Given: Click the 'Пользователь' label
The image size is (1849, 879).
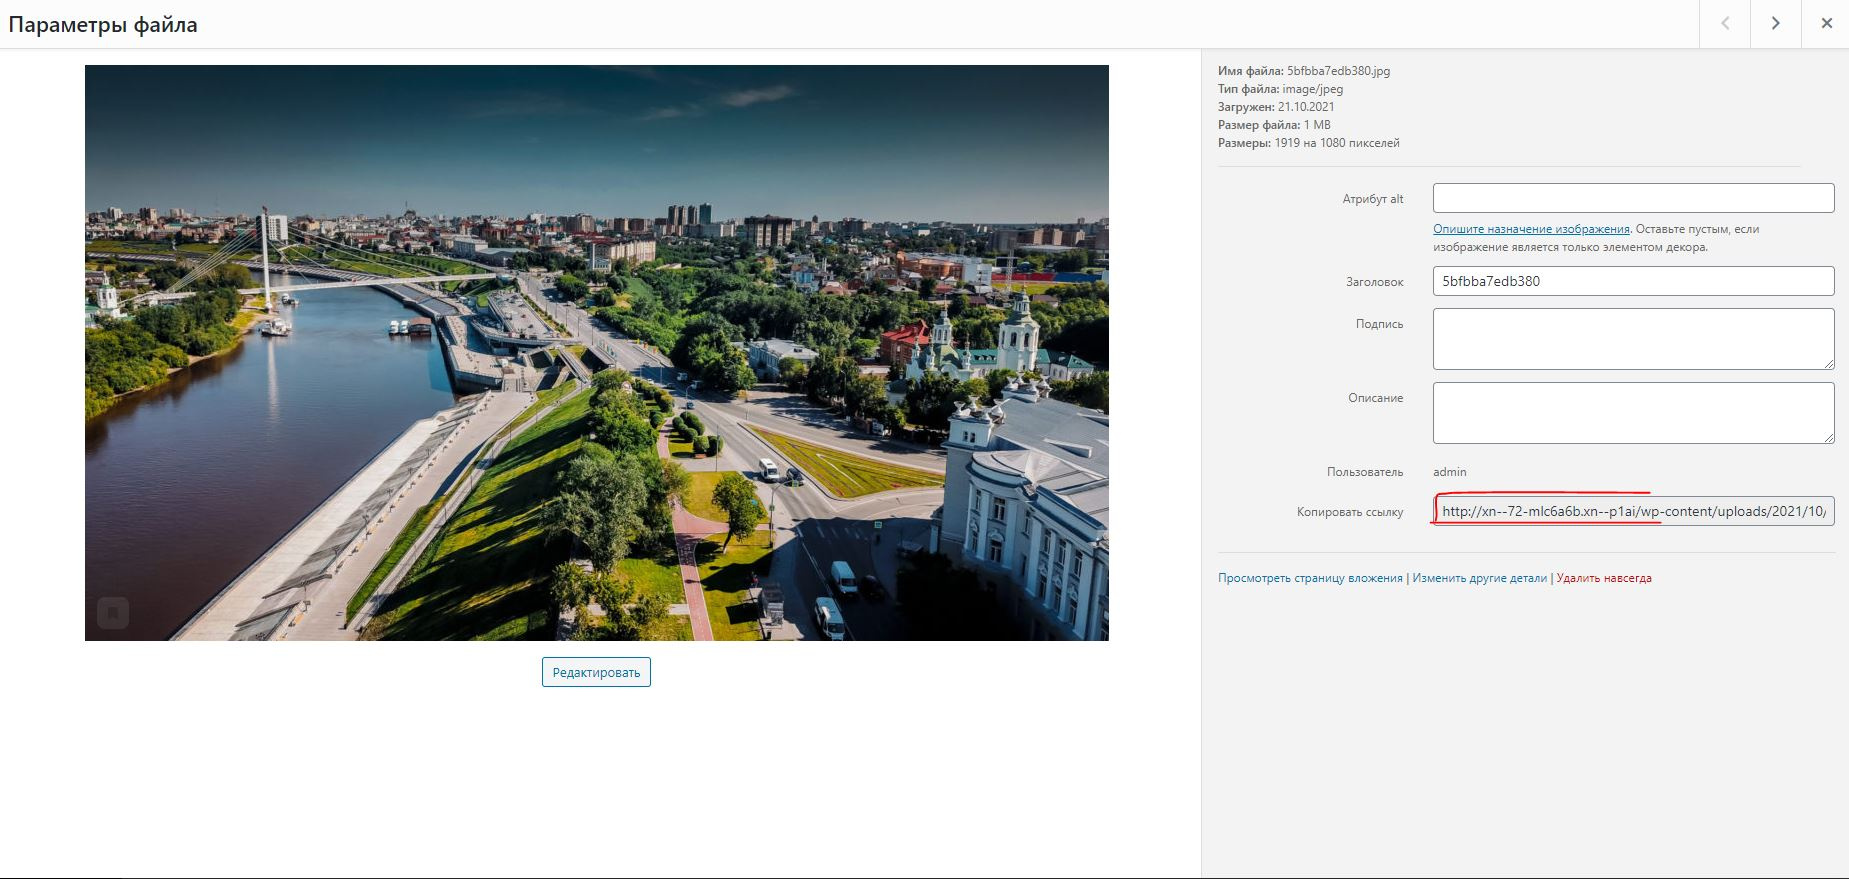Looking at the screenshot, I should [1365, 472].
